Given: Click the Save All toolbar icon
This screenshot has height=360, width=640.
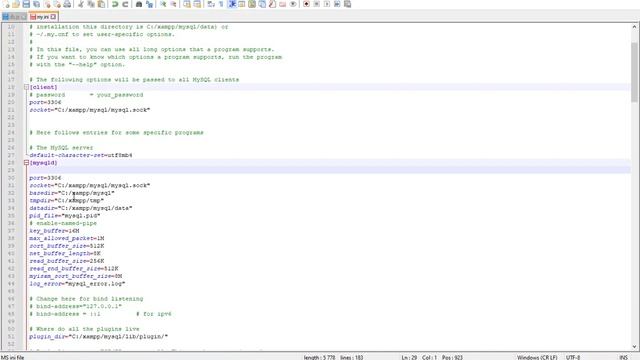Looking at the screenshot, I should click(x=36, y=4).
